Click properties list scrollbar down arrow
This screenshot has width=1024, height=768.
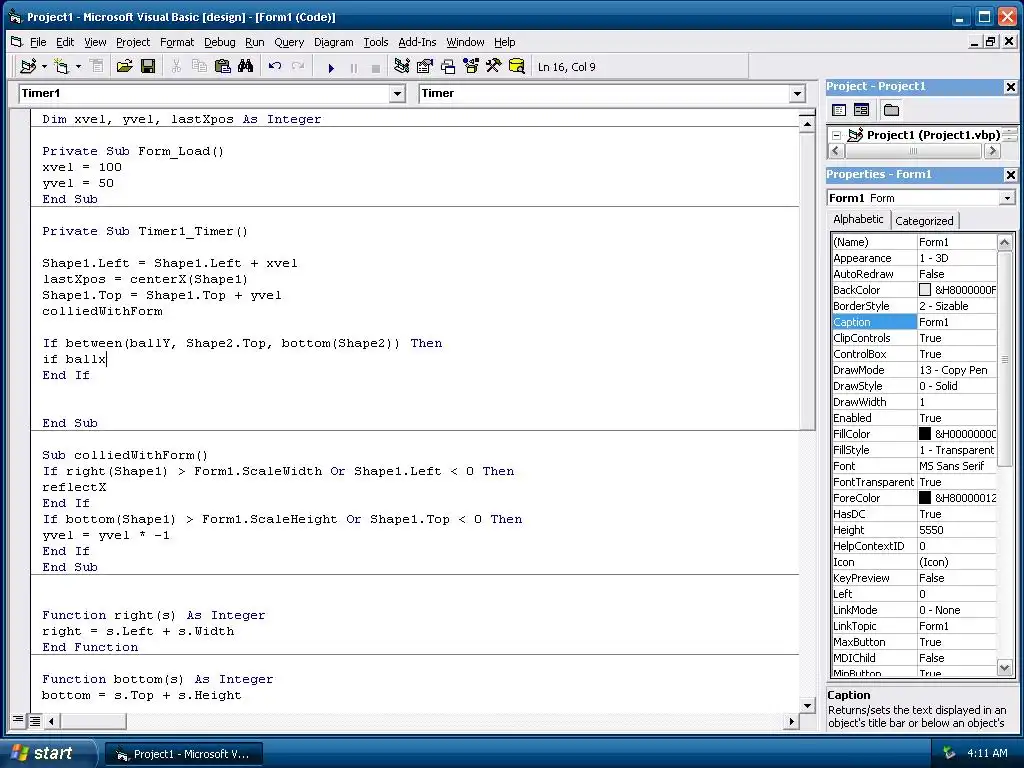pyautogui.click(x=1004, y=667)
